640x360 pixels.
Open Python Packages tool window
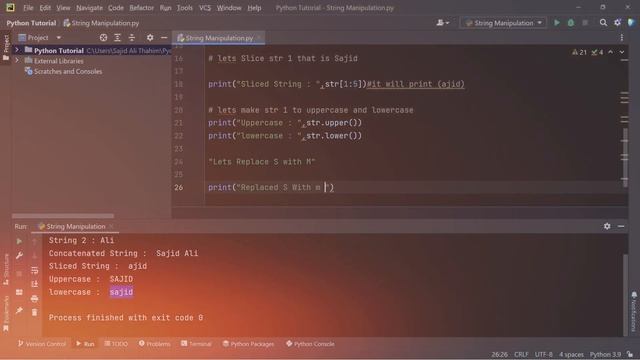point(249,344)
